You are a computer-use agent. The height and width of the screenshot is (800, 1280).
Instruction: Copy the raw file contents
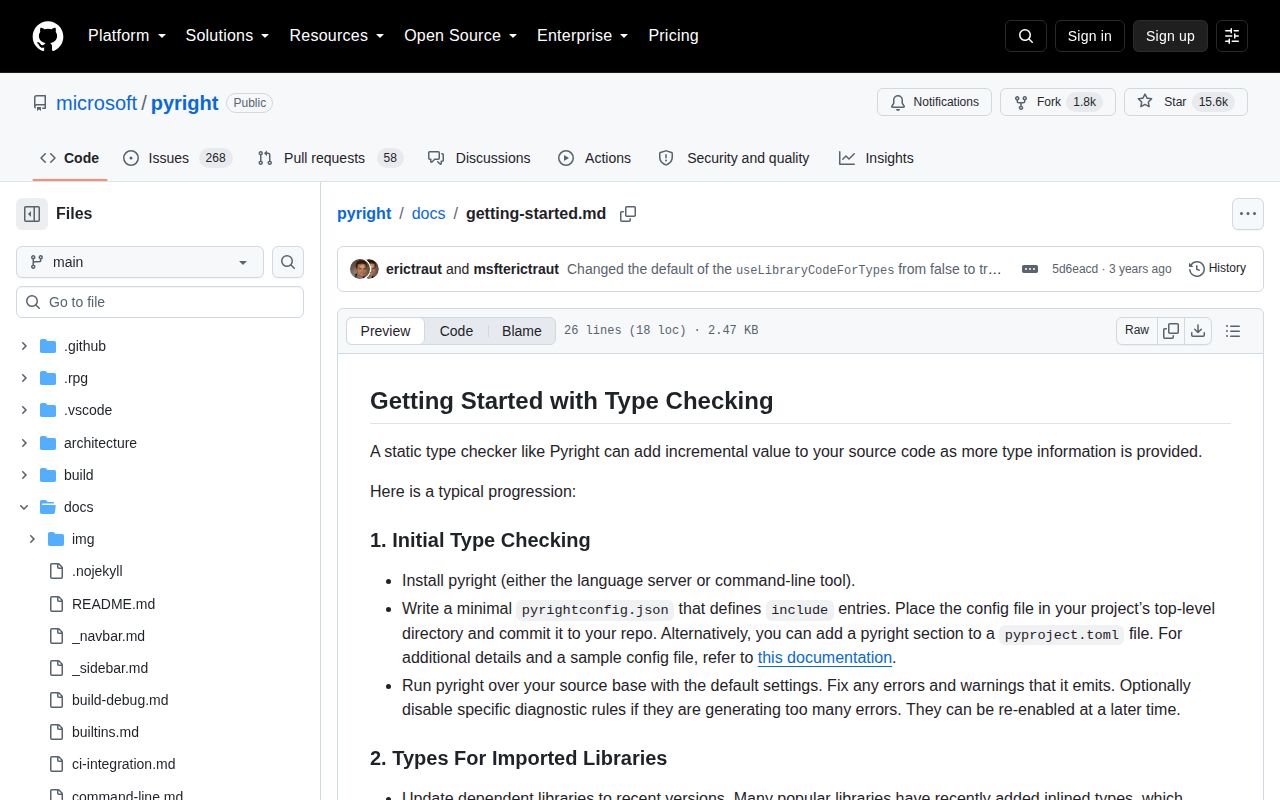[1171, 331]
